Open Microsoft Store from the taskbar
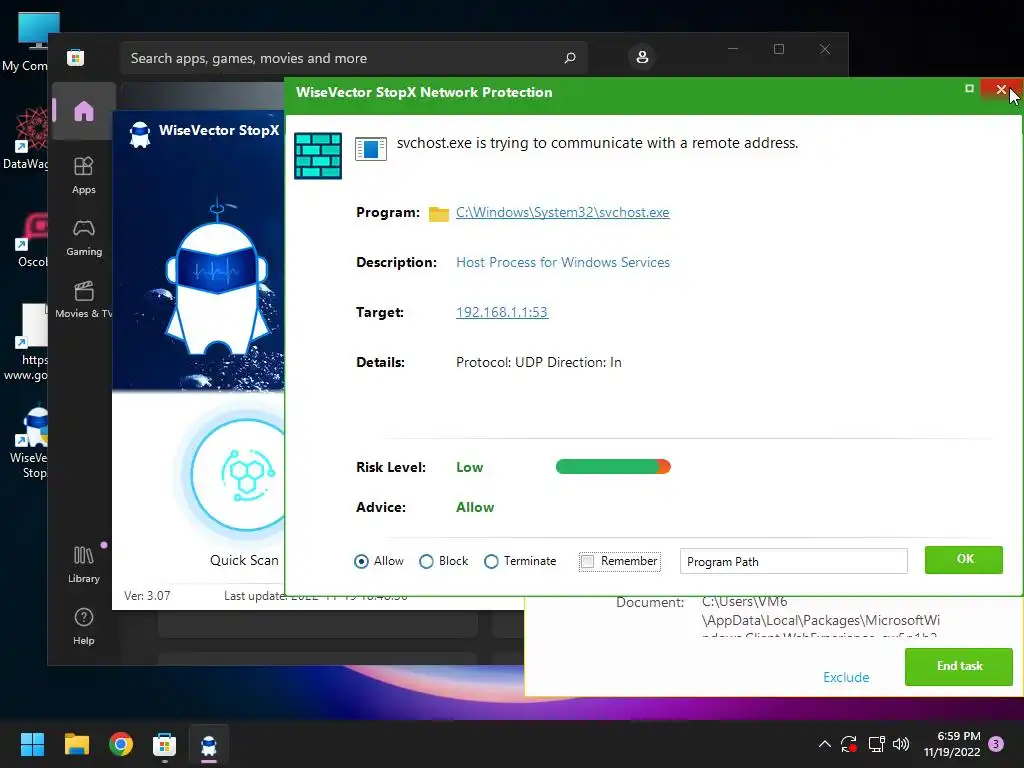Viewport: 1024px width, 768px height. coord(165,744)
